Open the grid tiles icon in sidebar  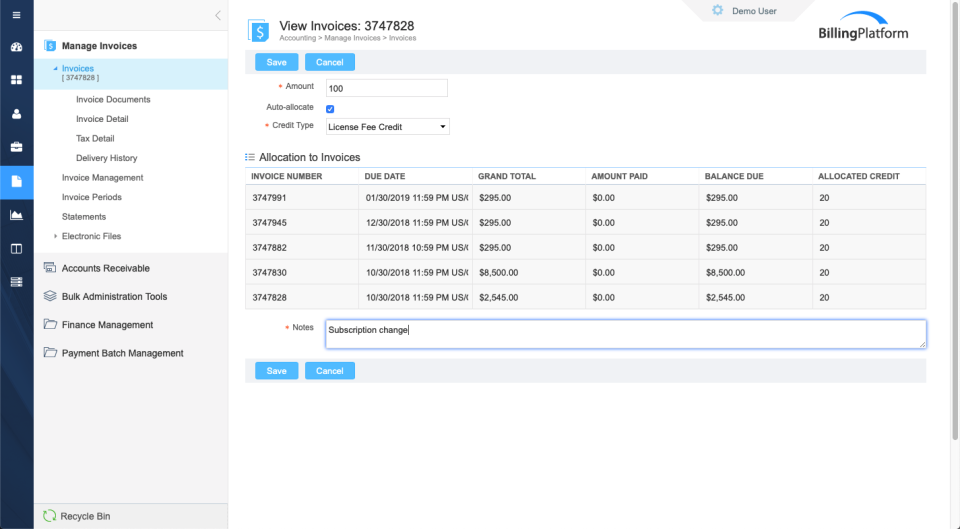coord(17,80)
